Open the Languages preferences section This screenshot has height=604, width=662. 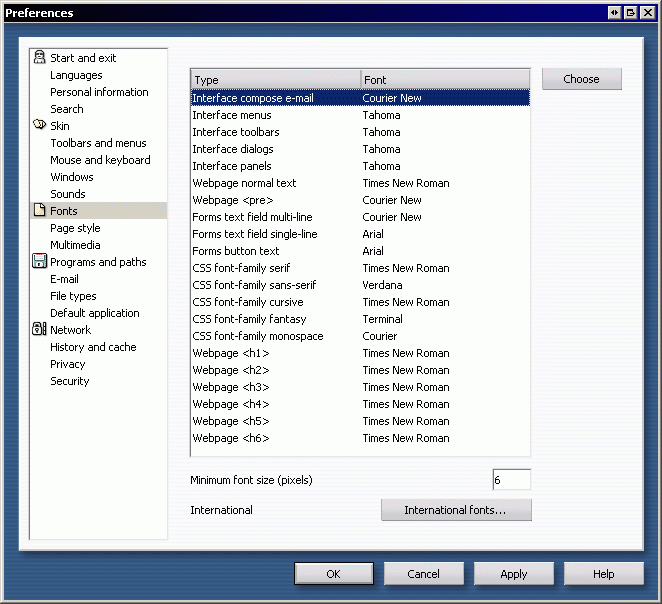(76, 75)
